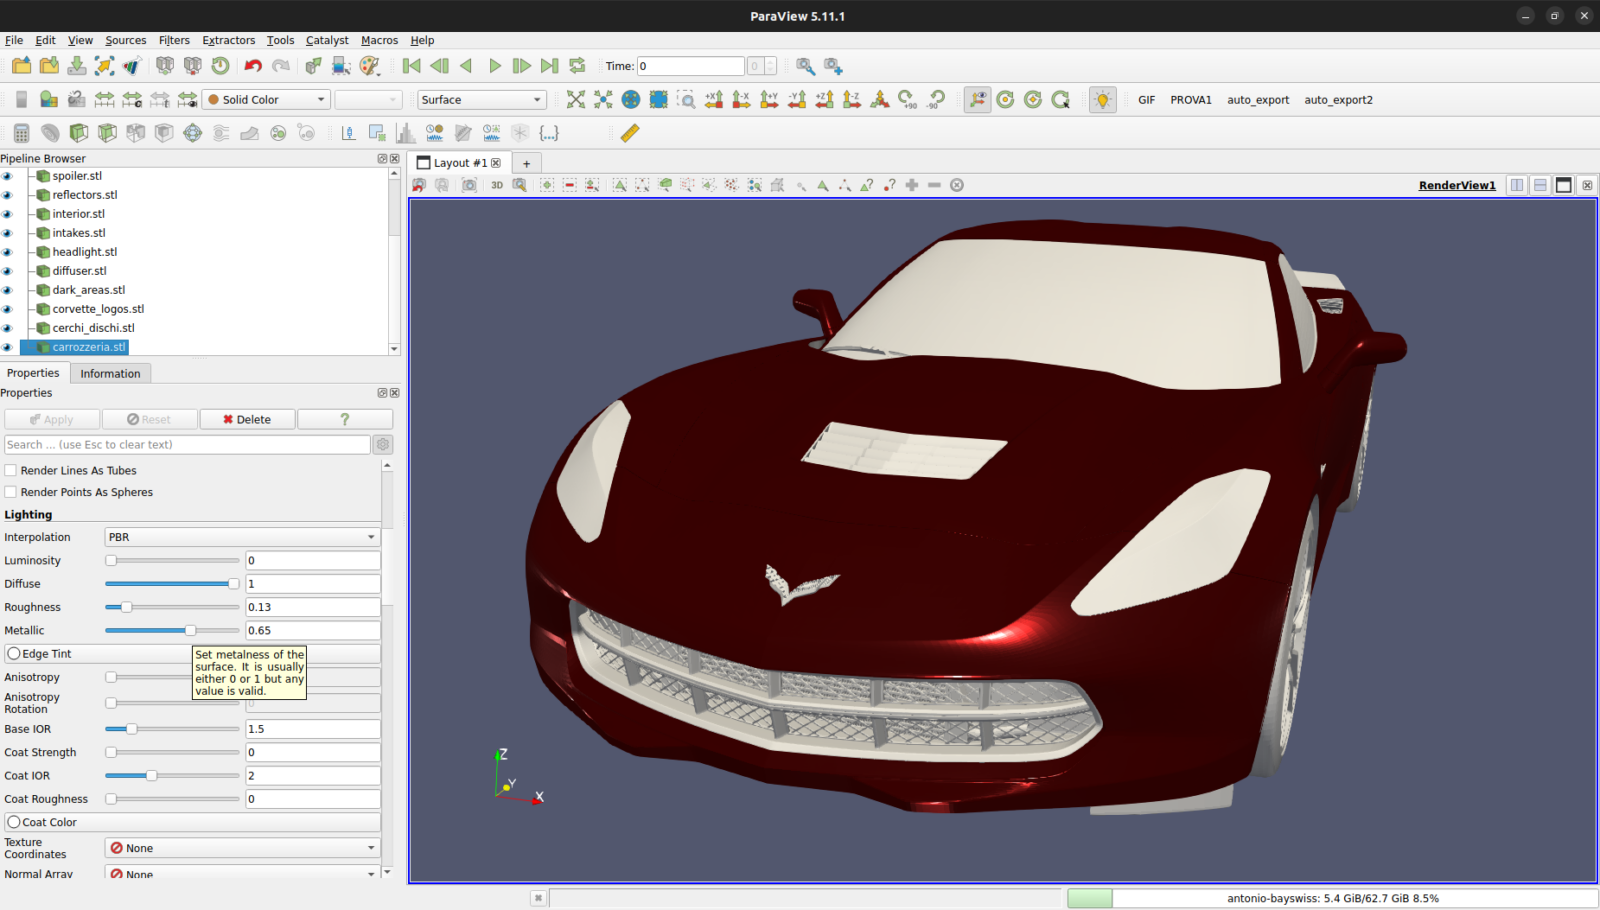Change the Interpolation dropdown from PBR
Image resolution: width=1600 pixels, height=910 pixels.
point(242,537)
